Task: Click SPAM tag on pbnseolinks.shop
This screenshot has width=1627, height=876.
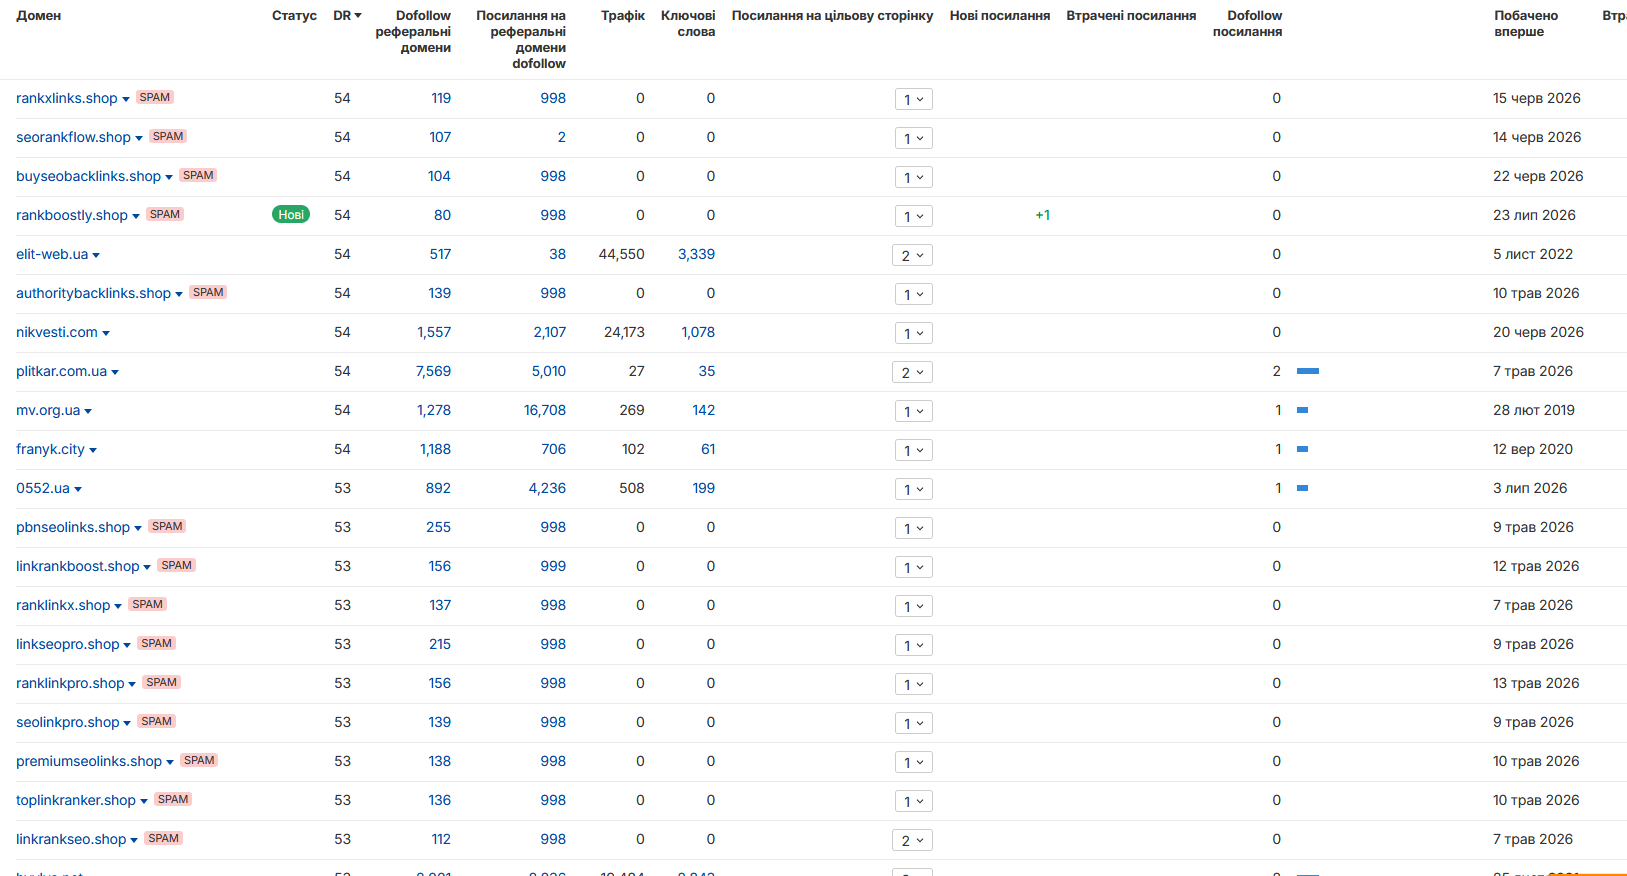Action: click(x=167, y=526)
